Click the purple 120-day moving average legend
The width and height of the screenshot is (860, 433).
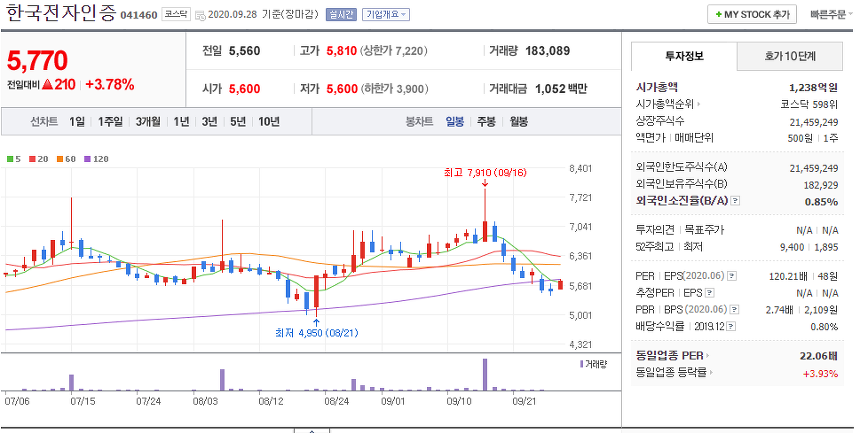(96, 159)
